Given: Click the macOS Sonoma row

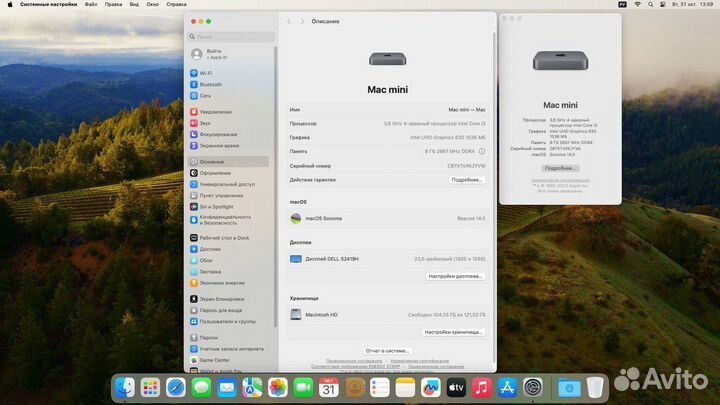Looking at the screenshot, I should 387,219.
